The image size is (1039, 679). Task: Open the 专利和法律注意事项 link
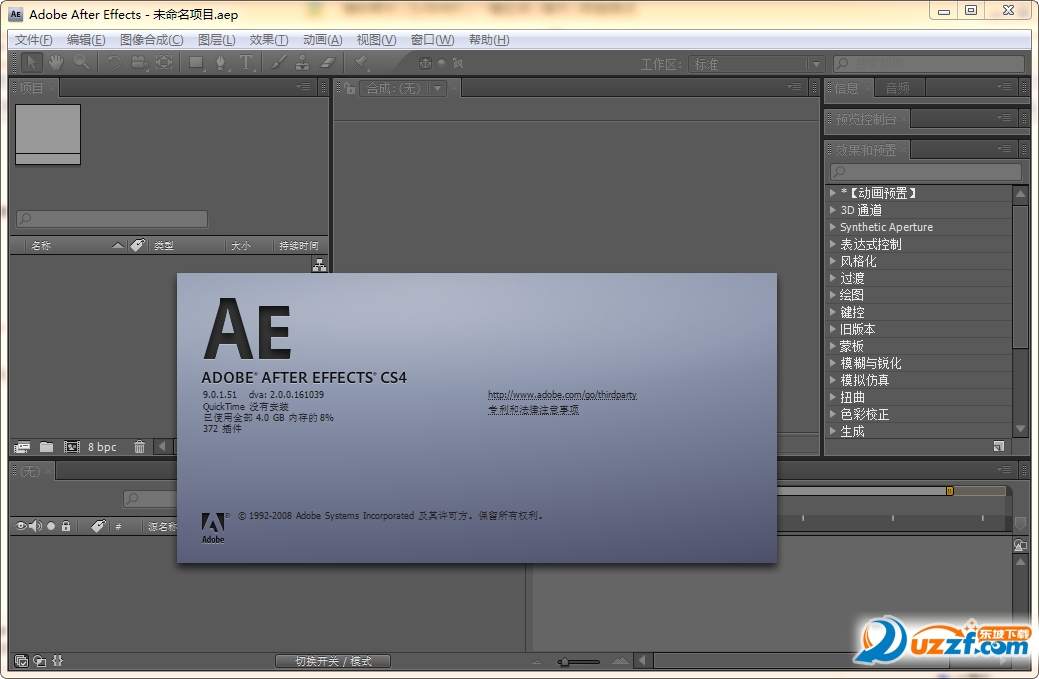tap(533, 410)
